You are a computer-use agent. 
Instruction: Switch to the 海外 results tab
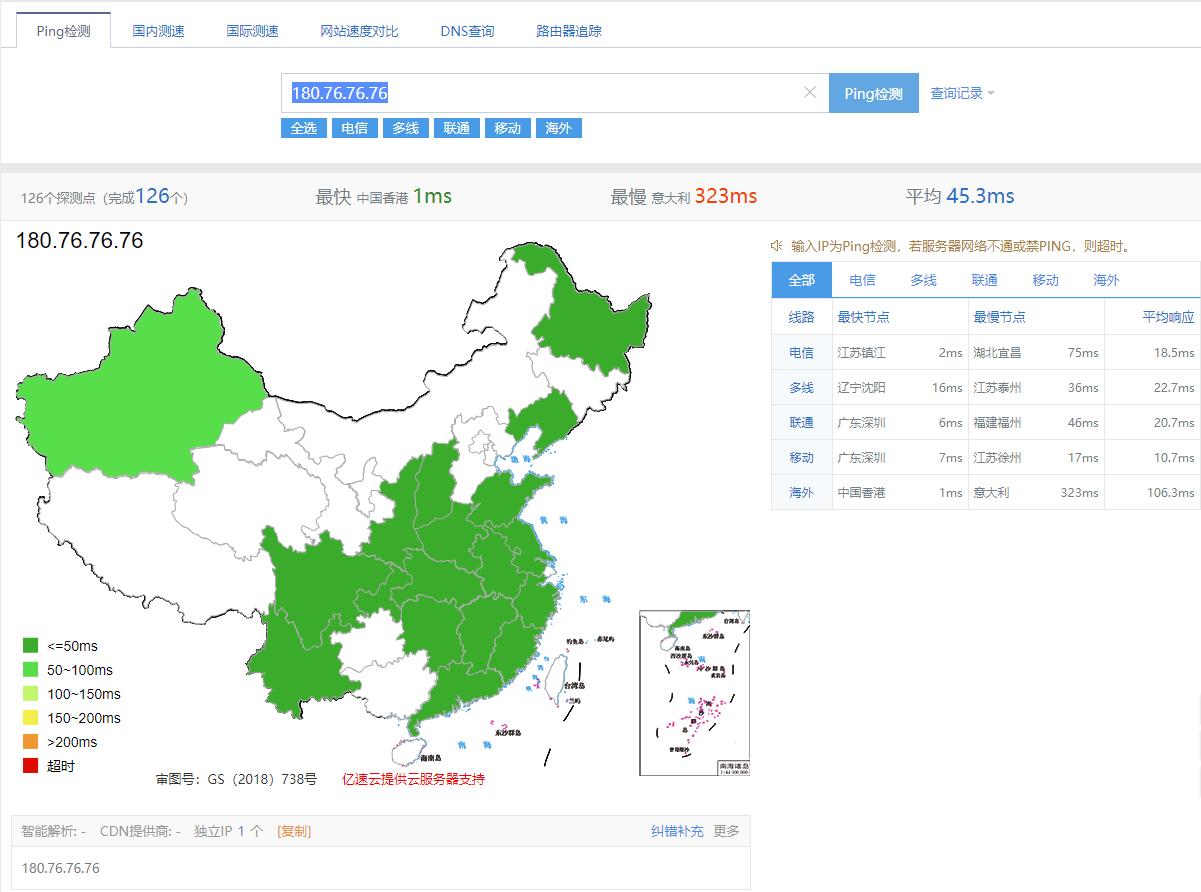coord(1105,280)
